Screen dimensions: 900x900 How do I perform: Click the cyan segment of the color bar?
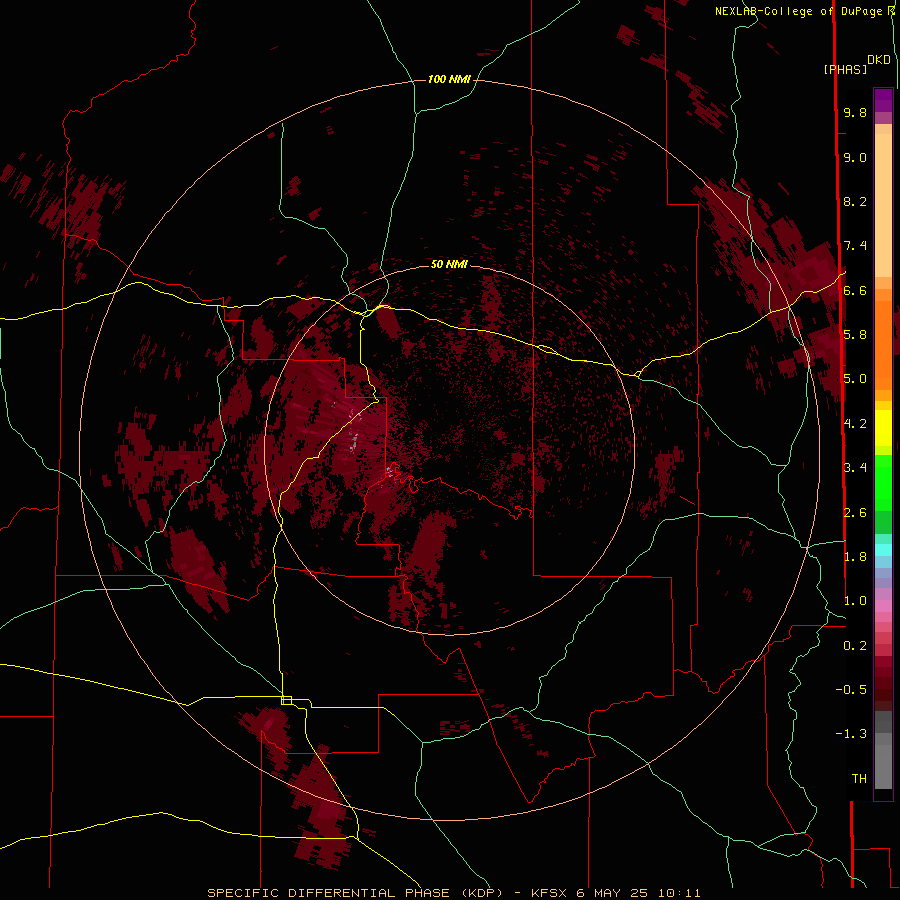tap(883, 550)
